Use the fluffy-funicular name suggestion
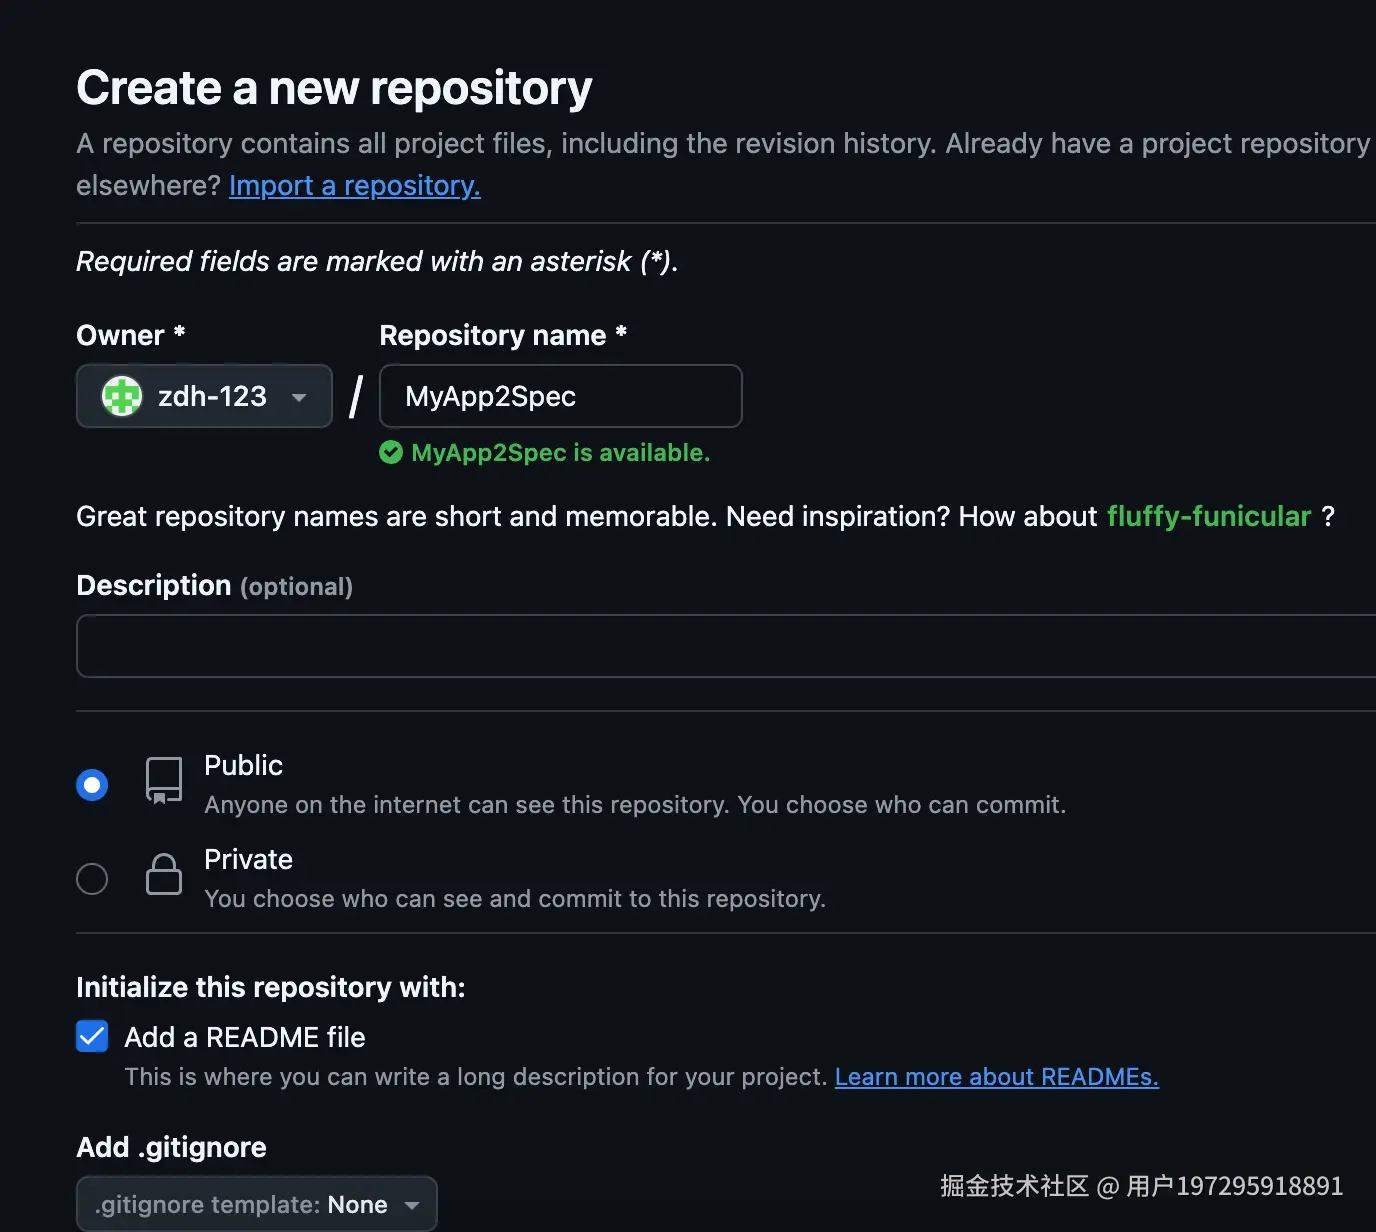 [x=1208, y=516]
